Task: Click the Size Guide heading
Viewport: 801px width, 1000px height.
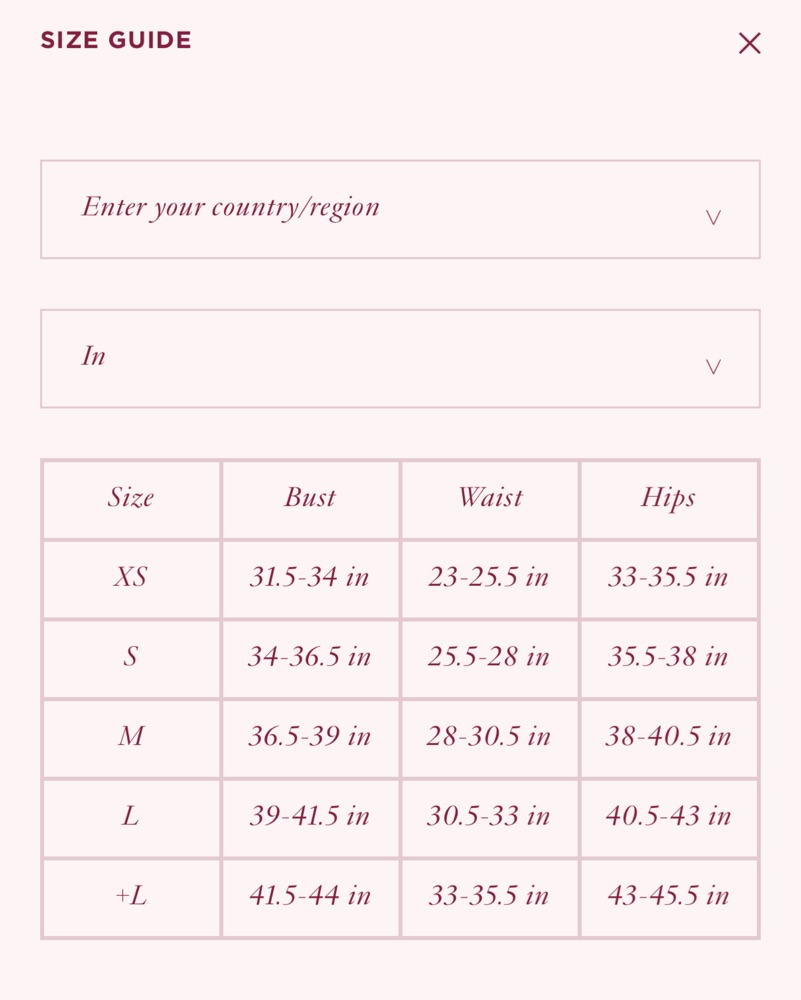Action: [116, 41]
